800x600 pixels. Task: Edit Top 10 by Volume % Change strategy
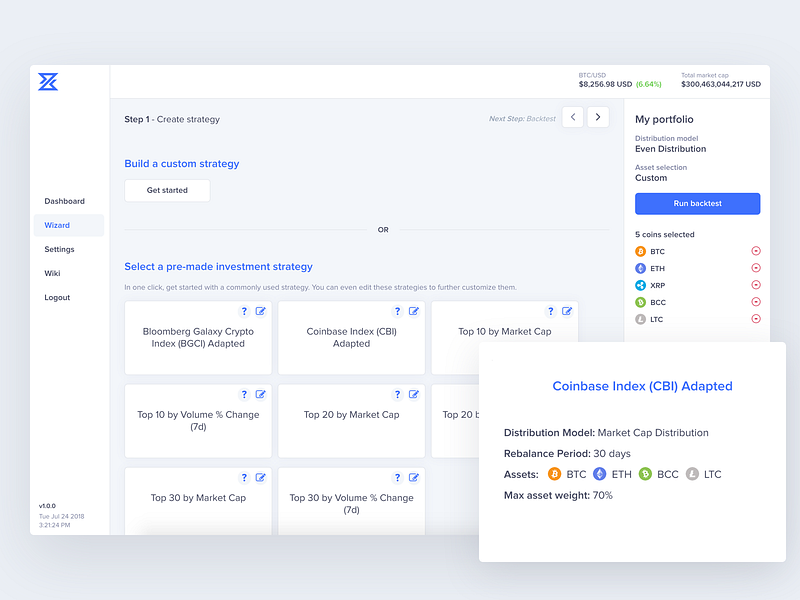click(260, 394)
